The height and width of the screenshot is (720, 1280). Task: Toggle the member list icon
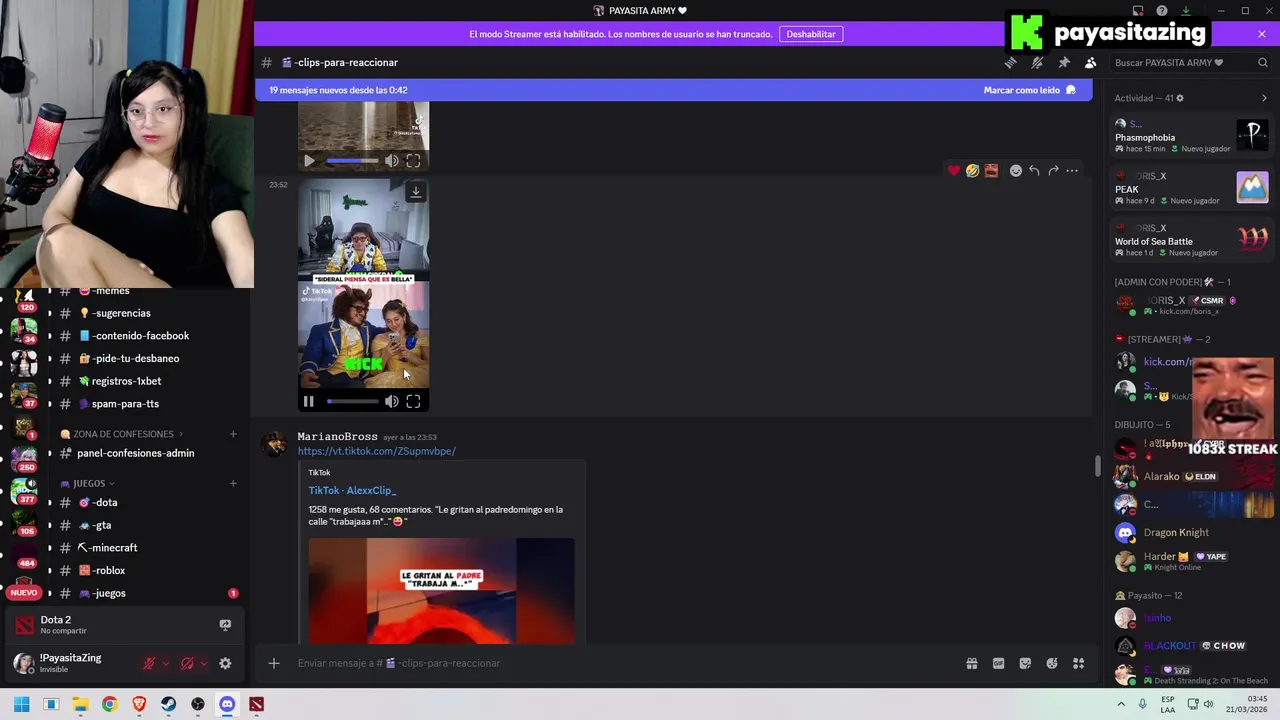1091,62
